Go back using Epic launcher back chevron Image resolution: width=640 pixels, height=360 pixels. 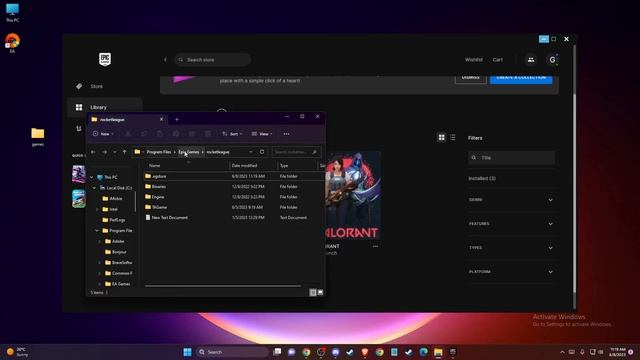click(165, 60)
